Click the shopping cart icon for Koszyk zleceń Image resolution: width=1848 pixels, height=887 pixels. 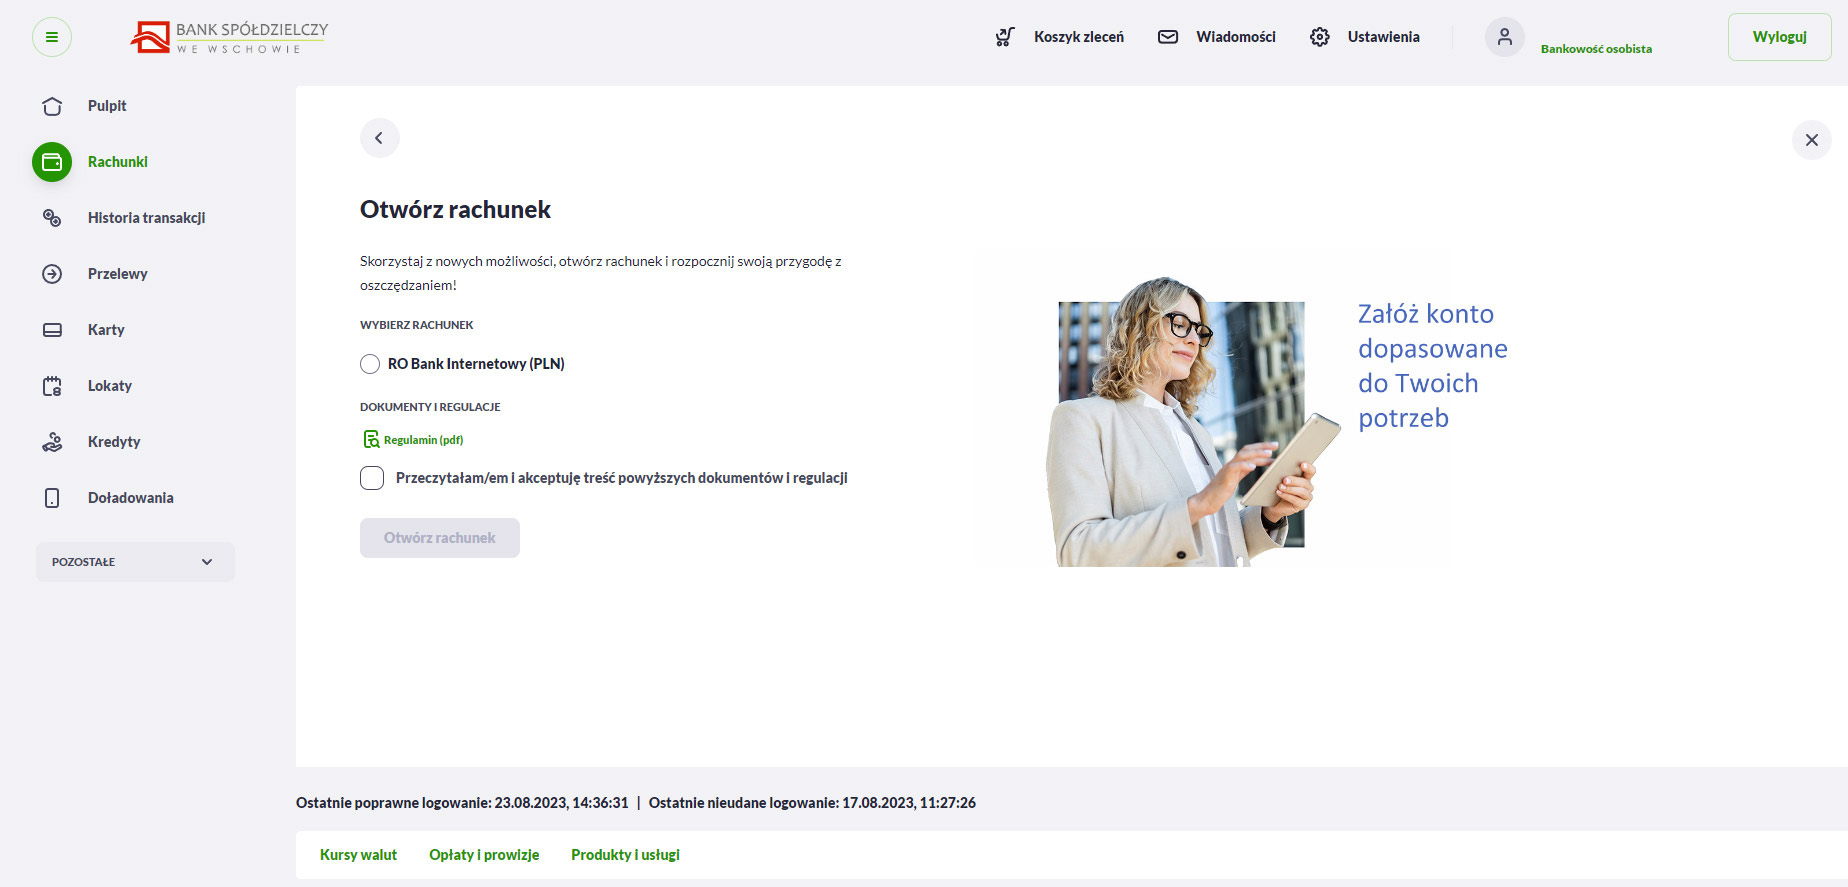[1005, 37]
